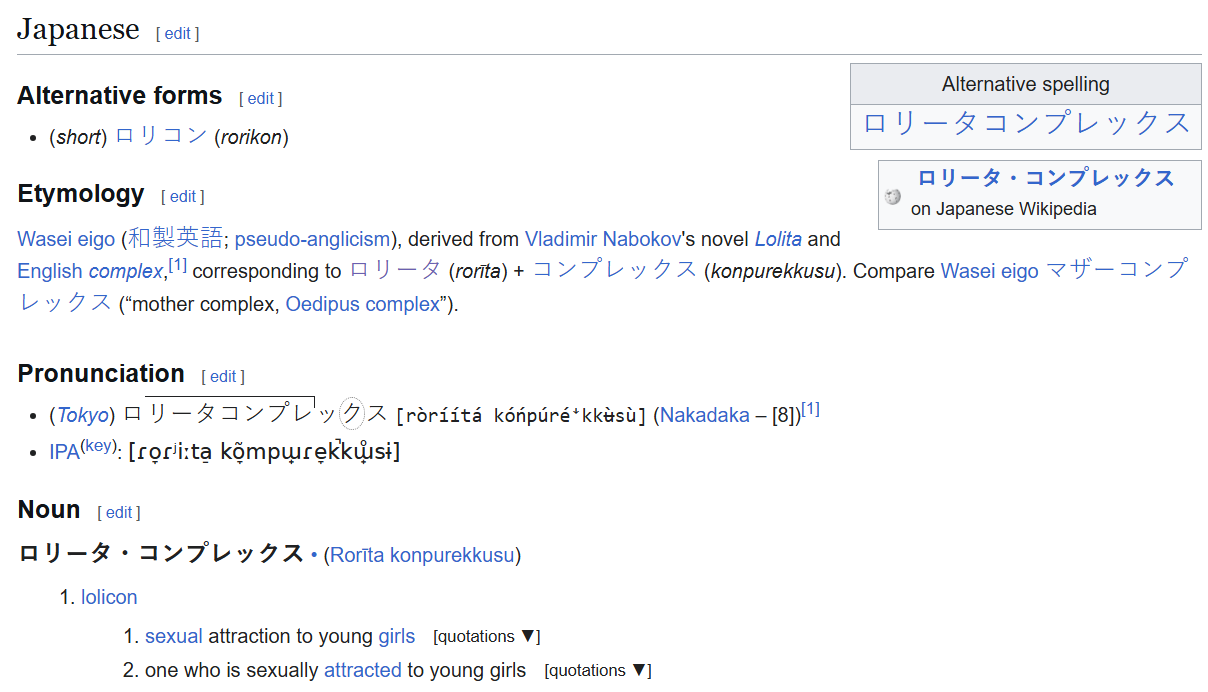
Task: Open the Tokyo pronunciation link
Action: pos(82,415)
